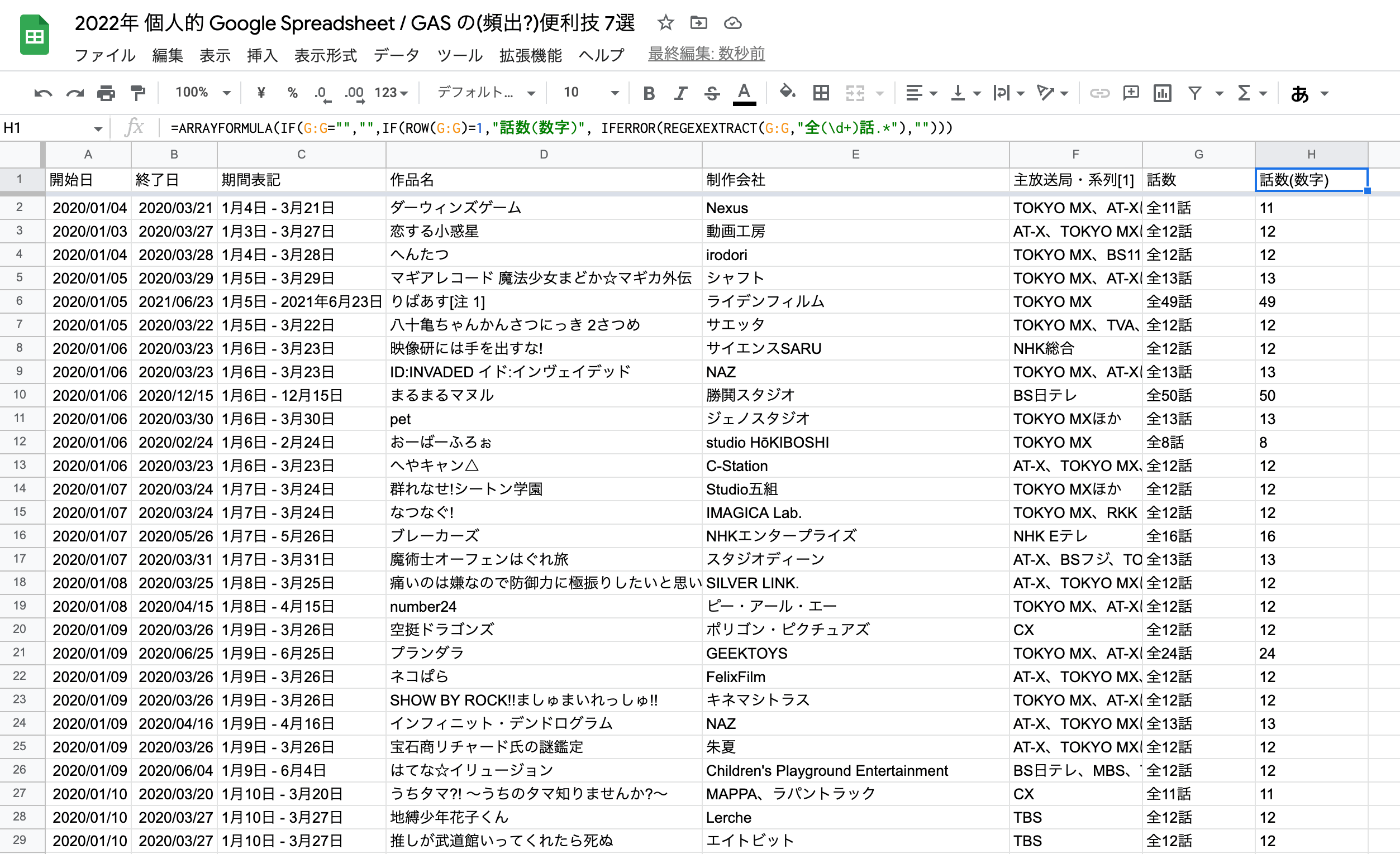Open the functions sigma dropdown
Viewport: 1400px width, 854px height.
click(x=1252, y=93)
